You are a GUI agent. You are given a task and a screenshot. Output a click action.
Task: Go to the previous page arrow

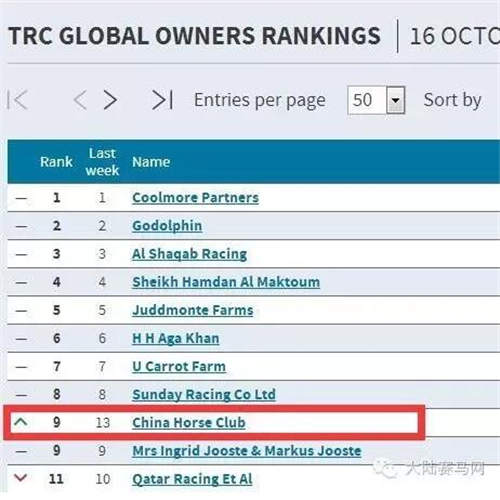(80, 100)
